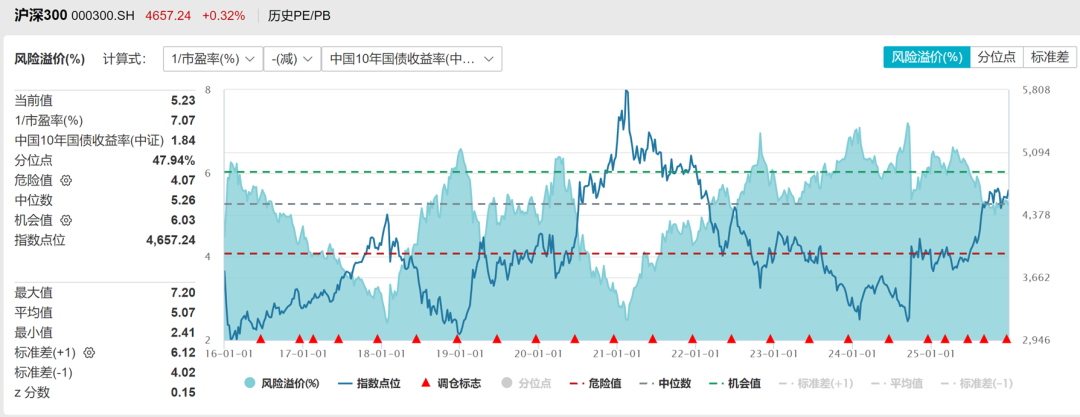Viewport: 1080px width, 417px height.
Task: Click the 调仓标志 red triangle legend icon
Action: pyautogui.click(x=425, y=383)
